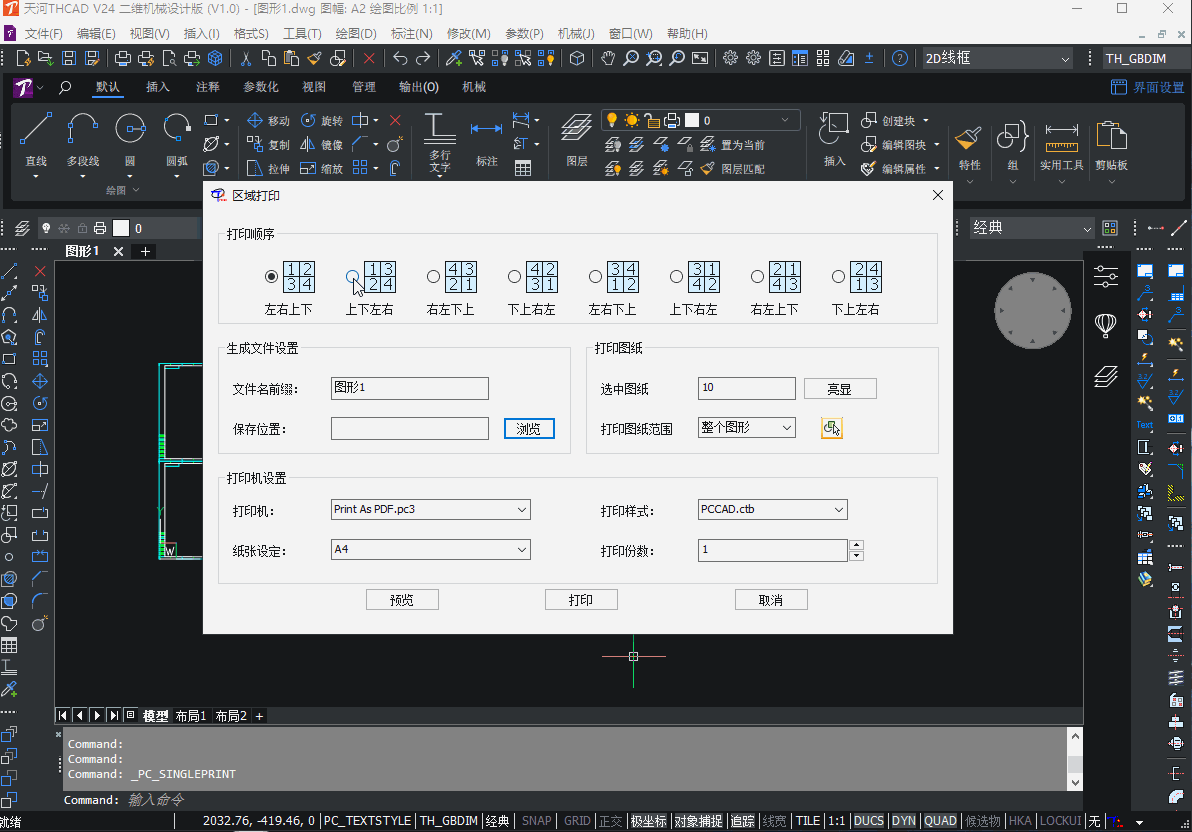Click the 打印 print button
This screenshot has height=832, width=1192.
tap(581, 600)
